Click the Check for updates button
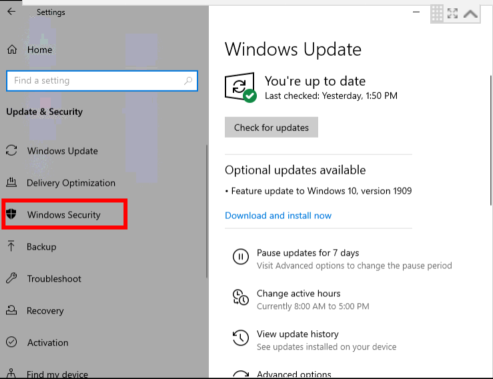 coord(271,127)
